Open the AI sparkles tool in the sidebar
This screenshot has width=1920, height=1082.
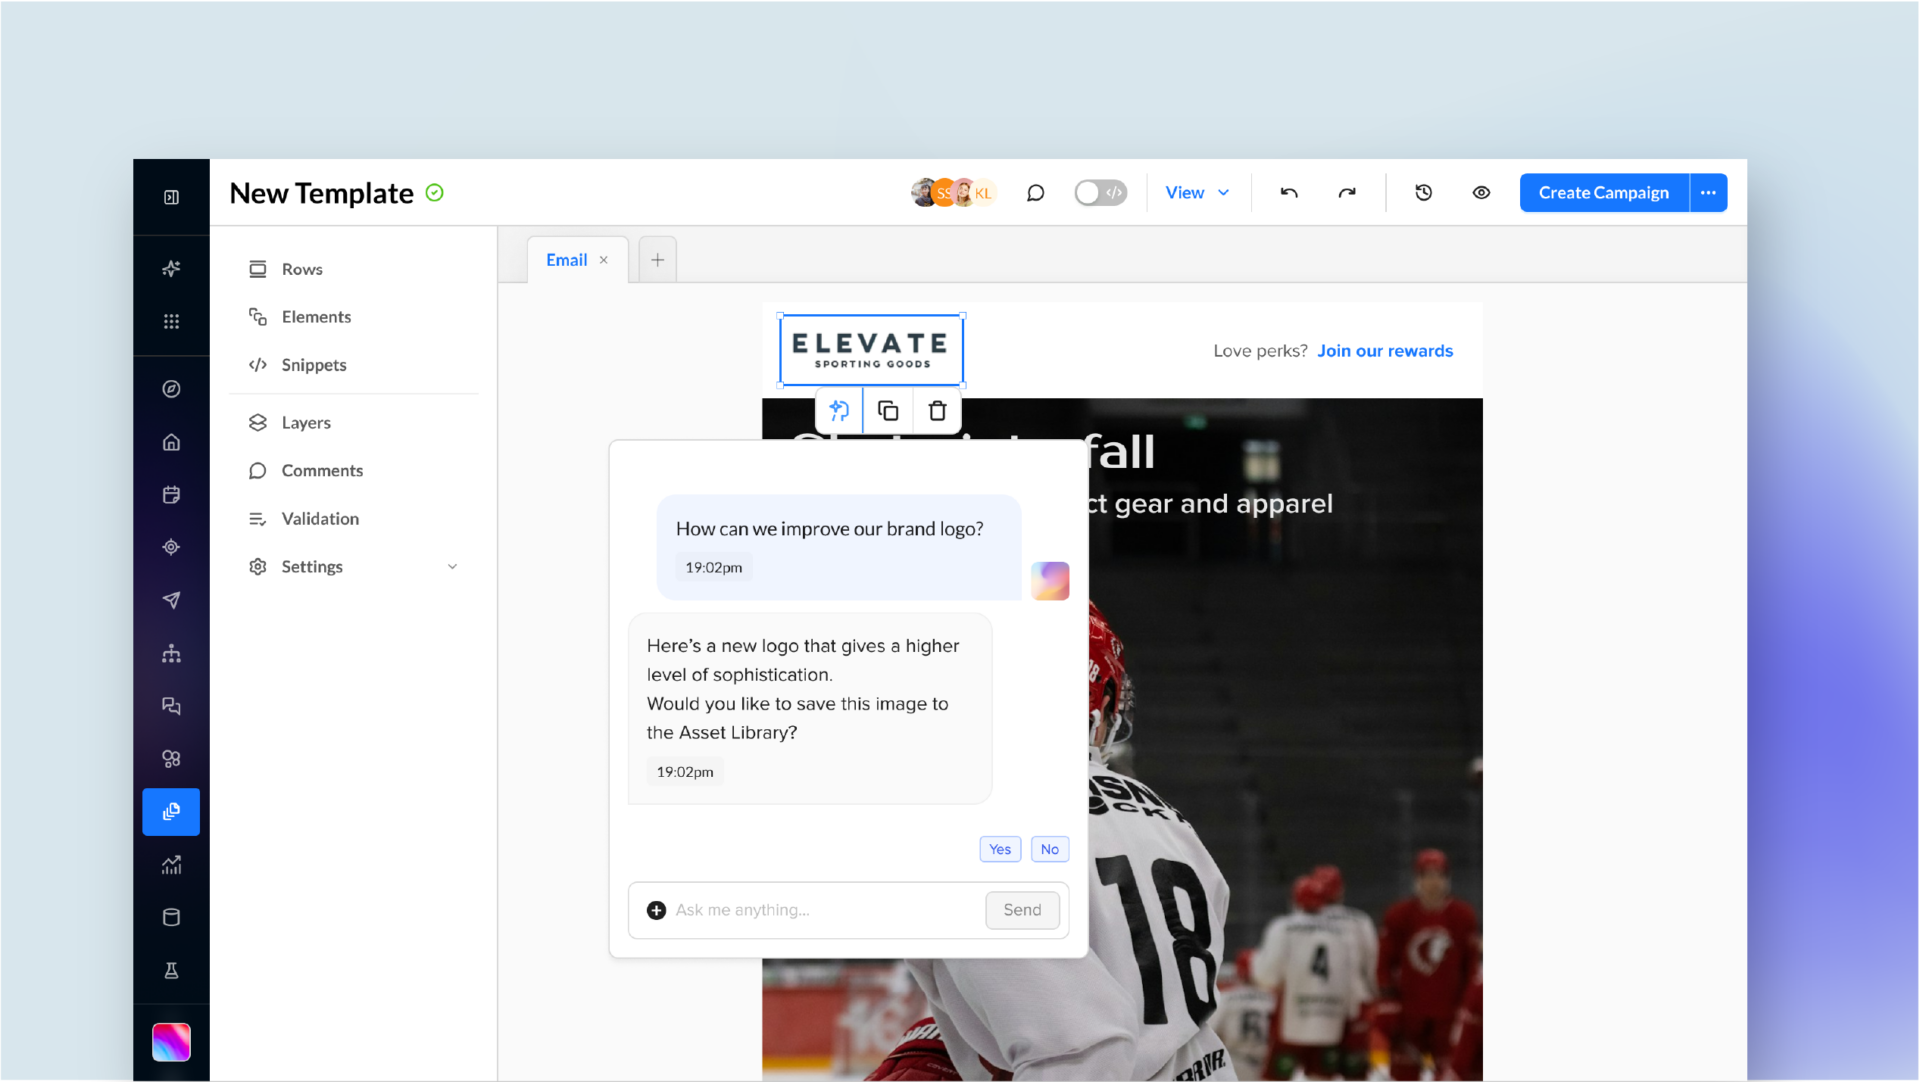point(171,268)
